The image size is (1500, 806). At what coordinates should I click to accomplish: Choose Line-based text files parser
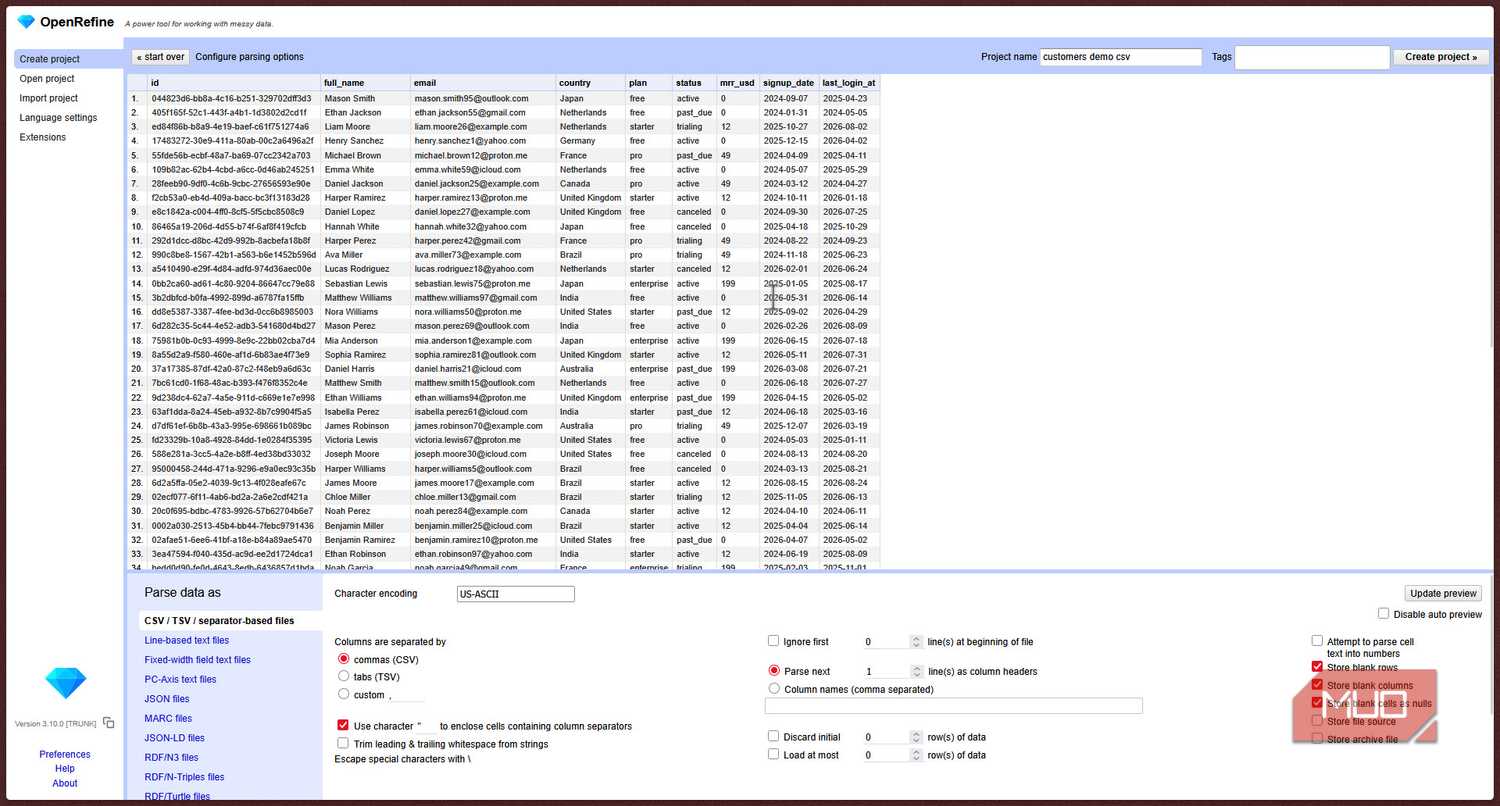pos(186,640)
